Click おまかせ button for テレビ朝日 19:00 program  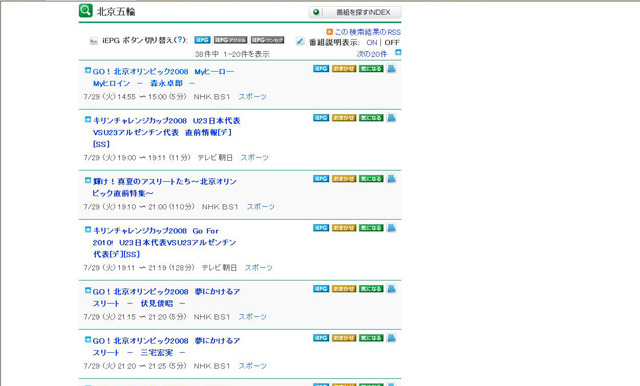pyautogui.click(x=344, y=118)
